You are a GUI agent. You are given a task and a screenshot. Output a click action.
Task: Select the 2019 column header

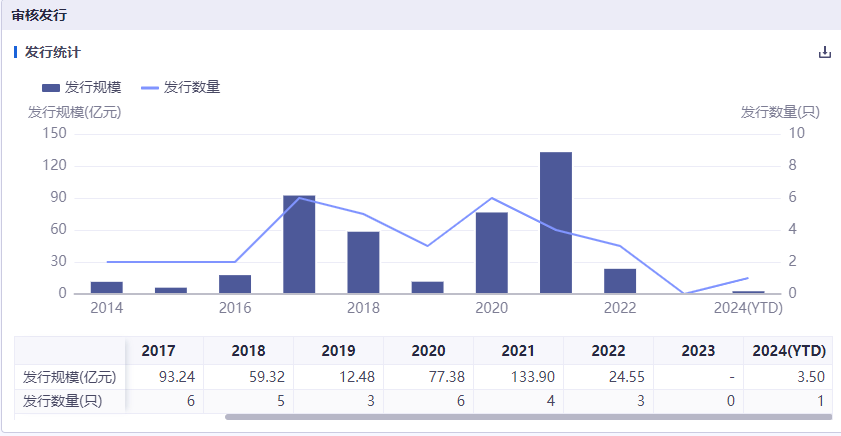338,351
